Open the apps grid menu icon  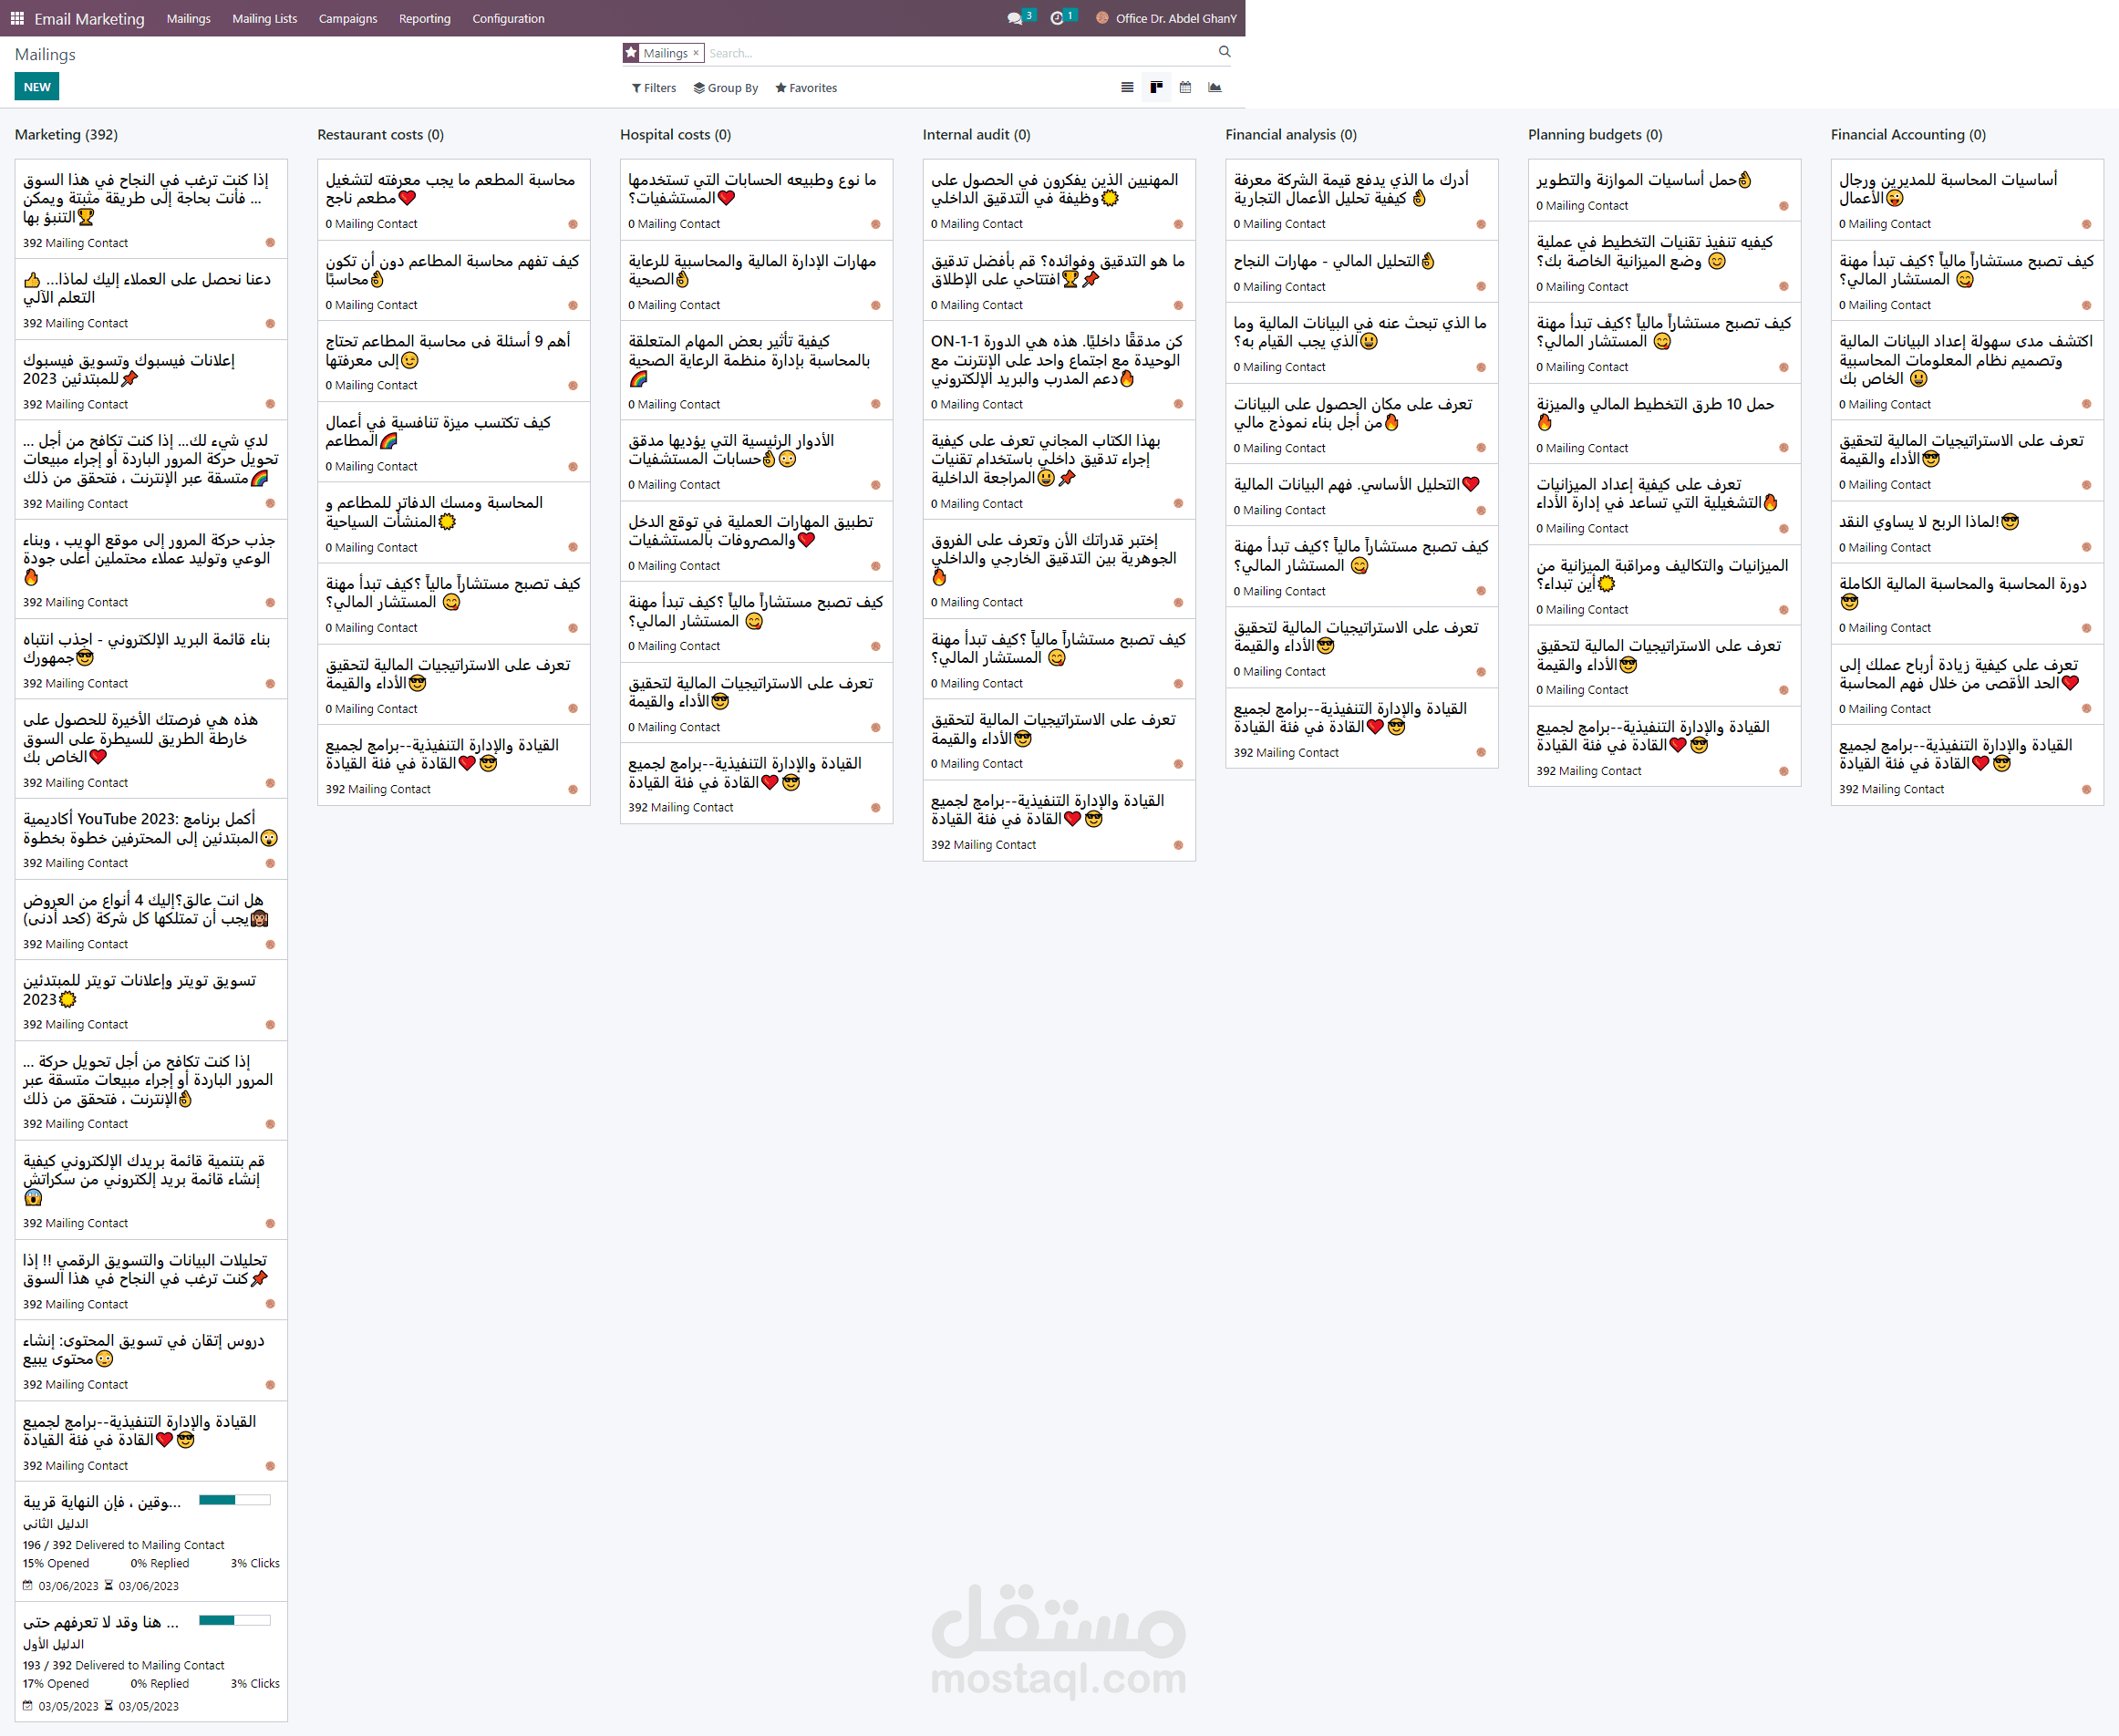[17, 18]
